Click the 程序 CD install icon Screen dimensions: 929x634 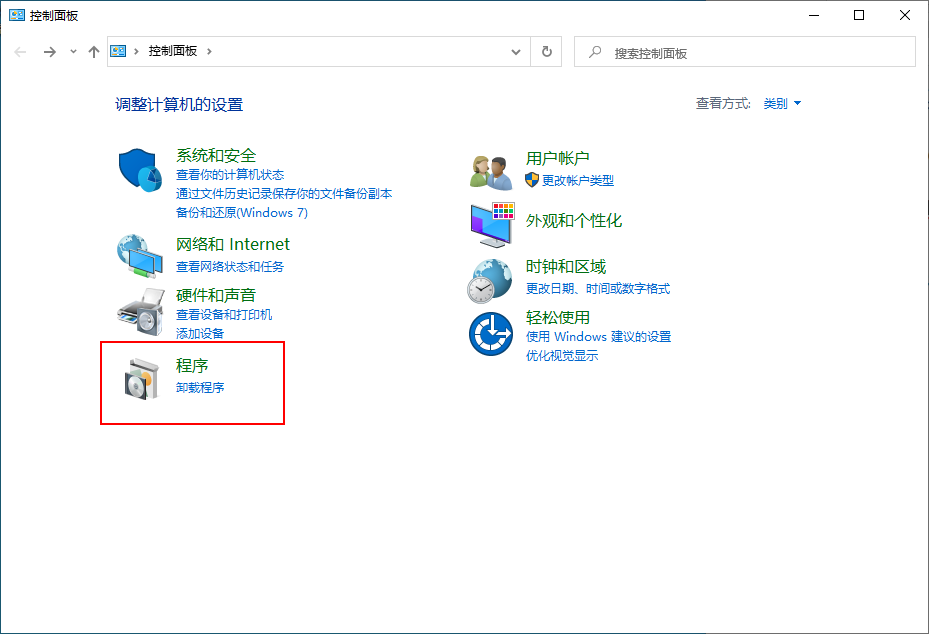point(140,378)
